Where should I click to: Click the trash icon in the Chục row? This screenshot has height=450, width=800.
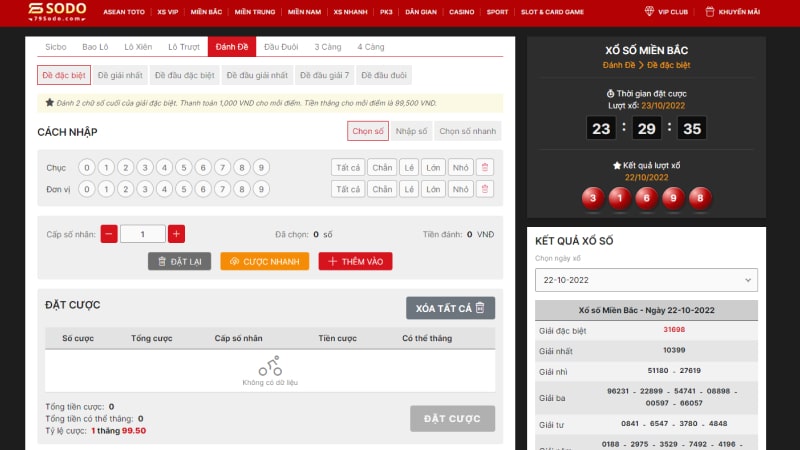tap(484, 167)
